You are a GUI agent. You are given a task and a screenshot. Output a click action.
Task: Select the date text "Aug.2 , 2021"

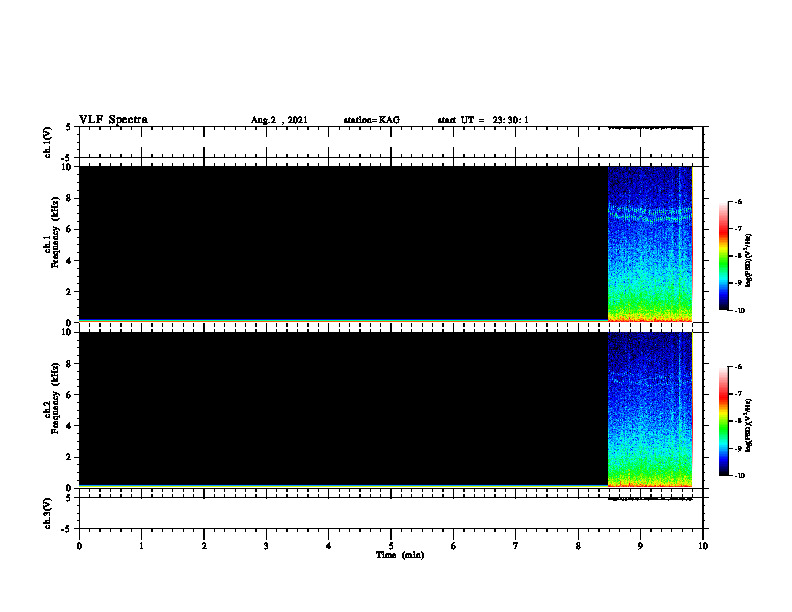click(279, 120)
